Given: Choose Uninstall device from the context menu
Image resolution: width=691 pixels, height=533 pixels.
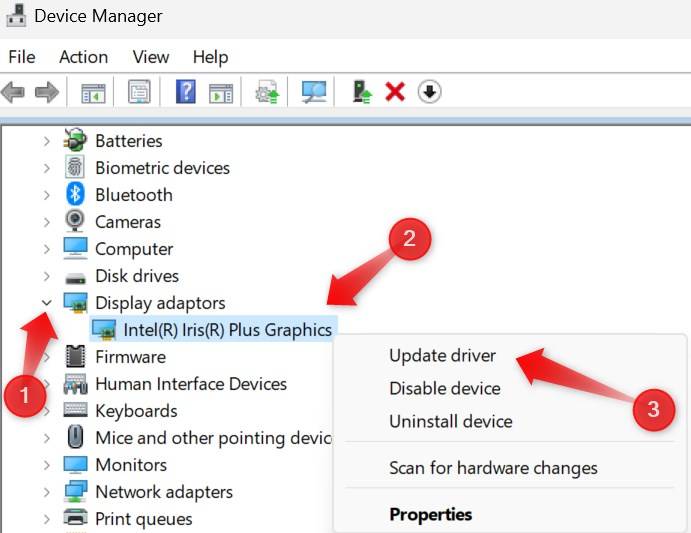Looking at the screenshot, I should [x=451, y=421].
